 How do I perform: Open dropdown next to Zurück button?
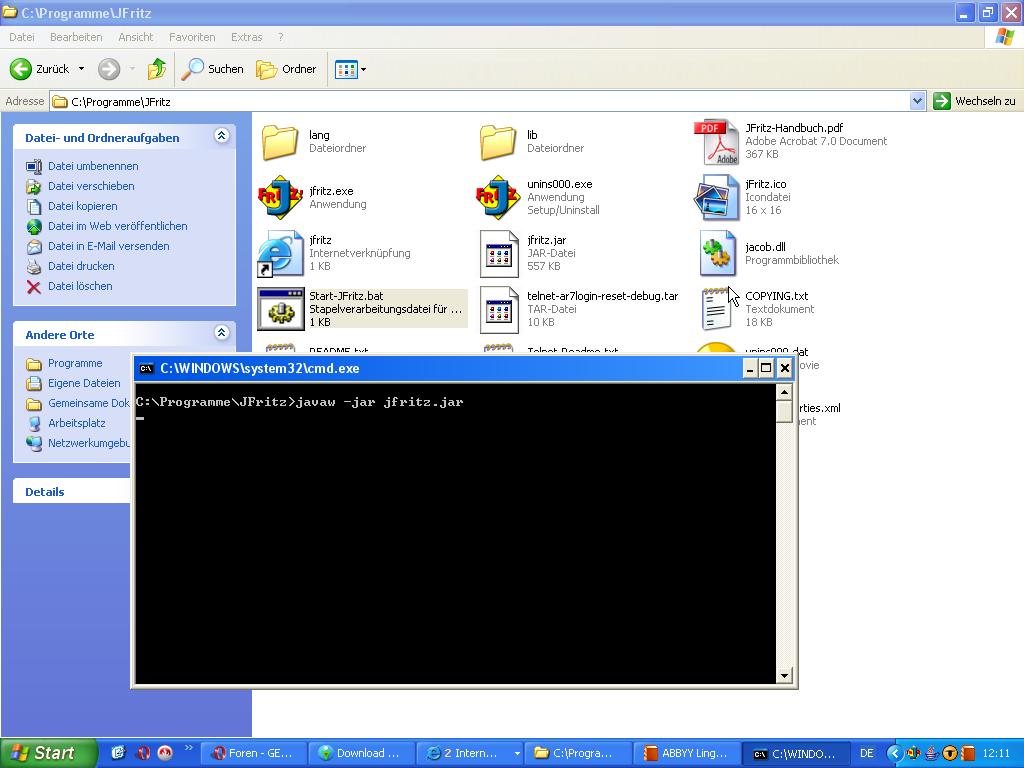[x=82, y=69]
